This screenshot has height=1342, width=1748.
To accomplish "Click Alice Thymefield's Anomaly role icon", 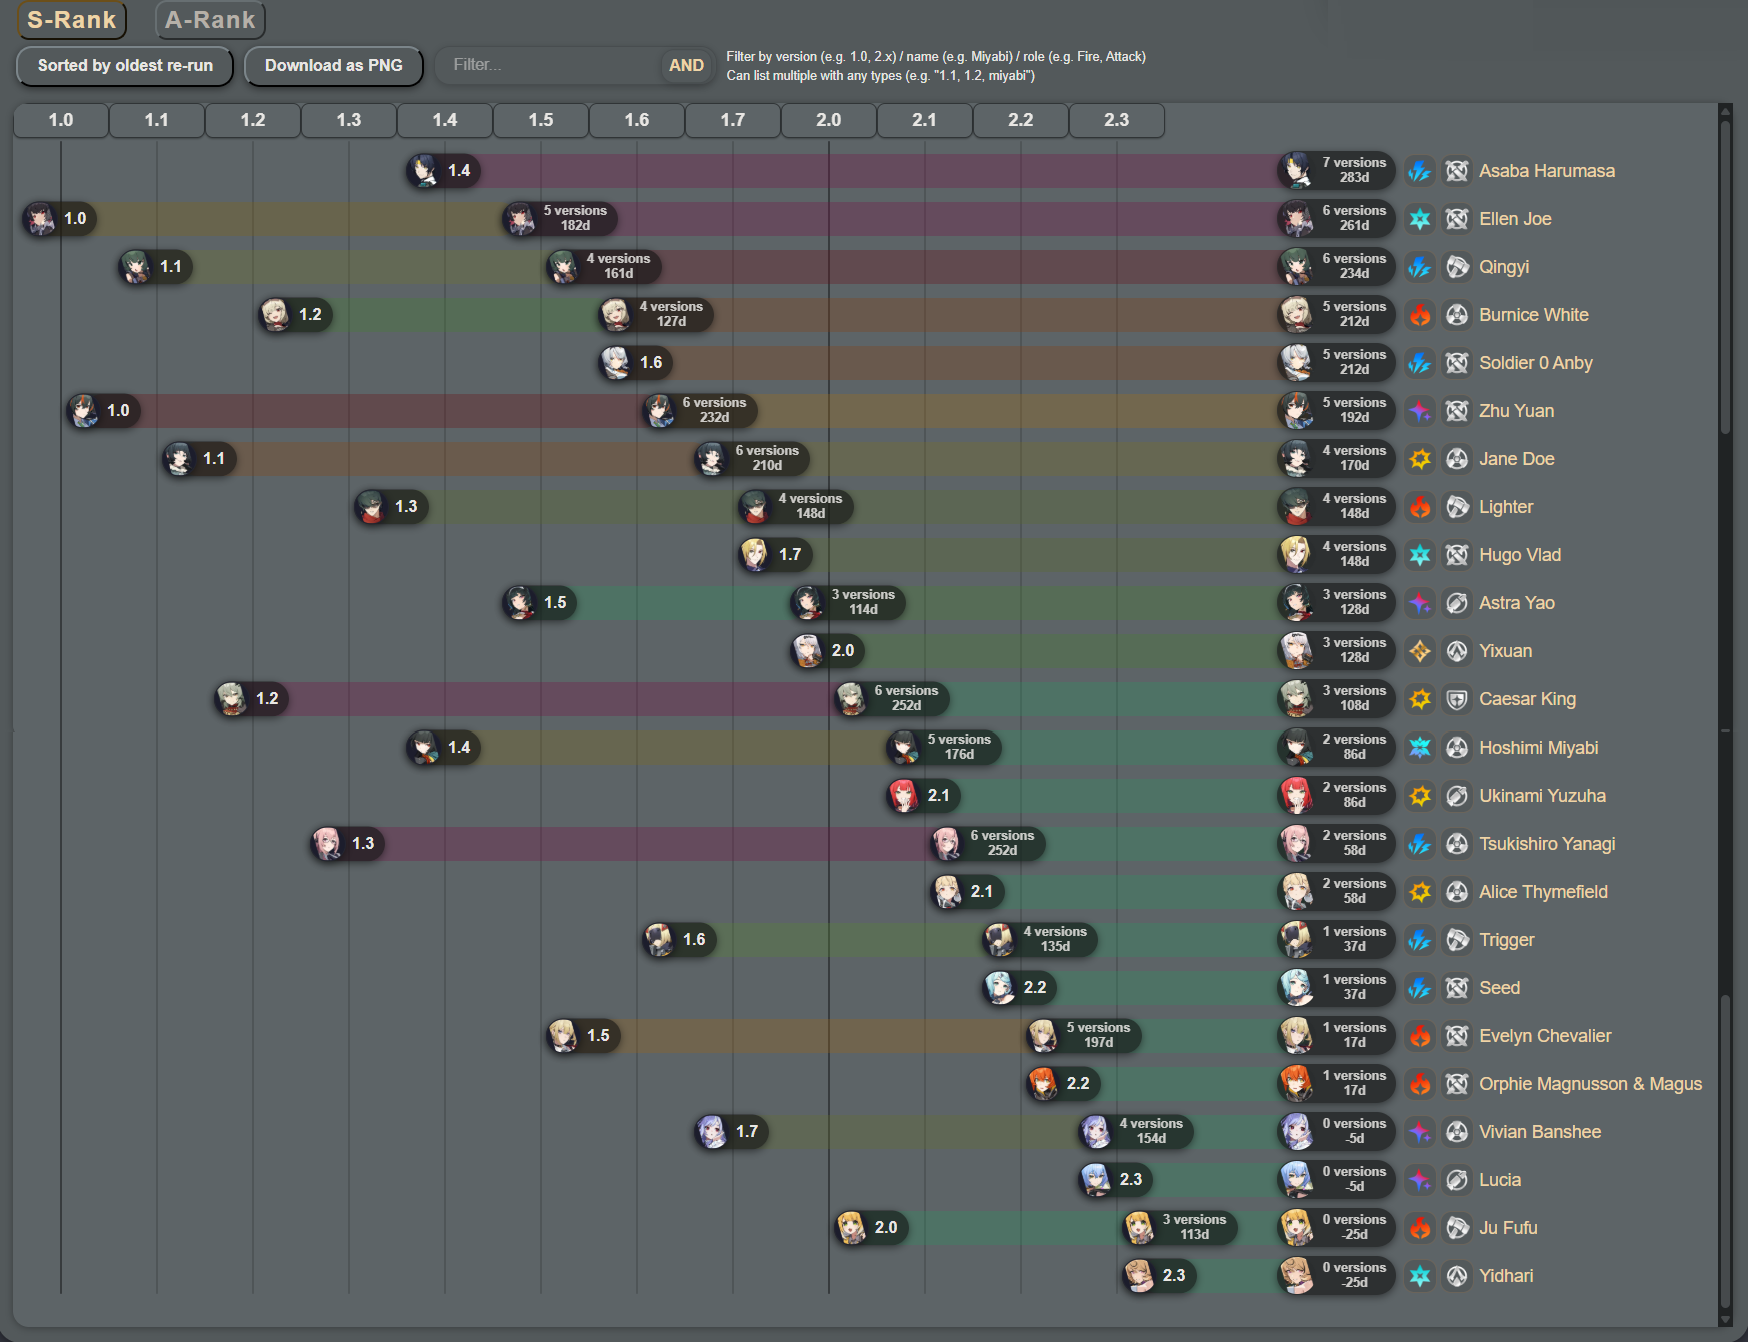I will pos(1458,892).
